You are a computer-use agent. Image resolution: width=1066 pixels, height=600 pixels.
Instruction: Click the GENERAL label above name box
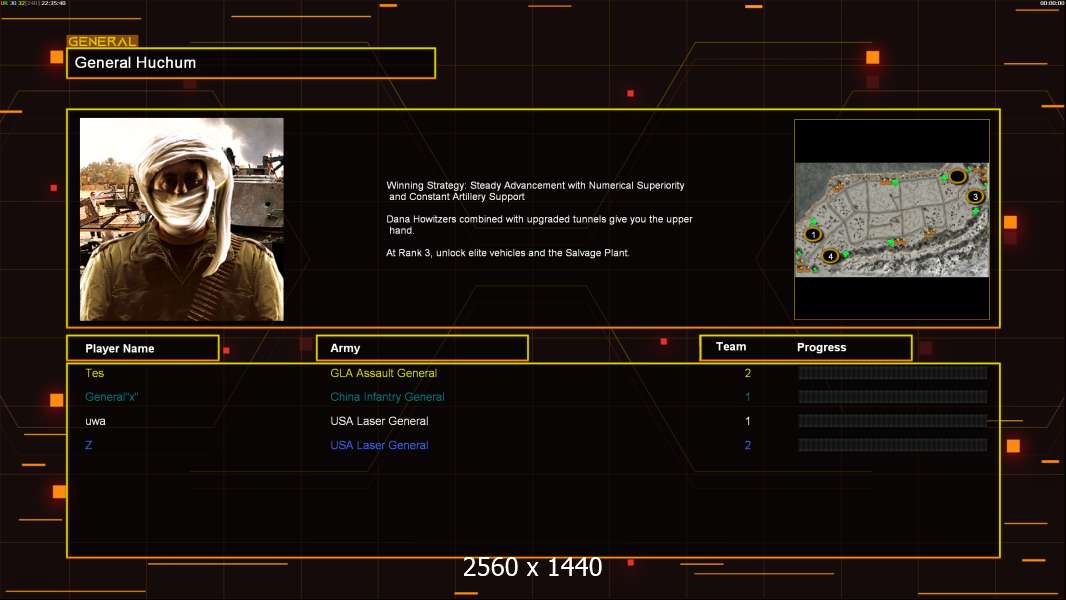102,41
